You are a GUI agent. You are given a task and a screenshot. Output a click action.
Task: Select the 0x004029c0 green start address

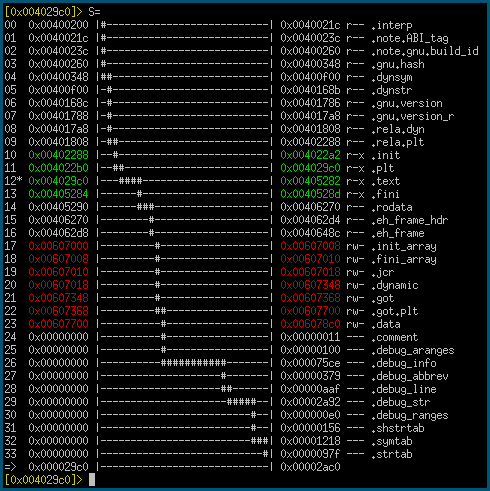pyautogui.click(x=58, y=181)
